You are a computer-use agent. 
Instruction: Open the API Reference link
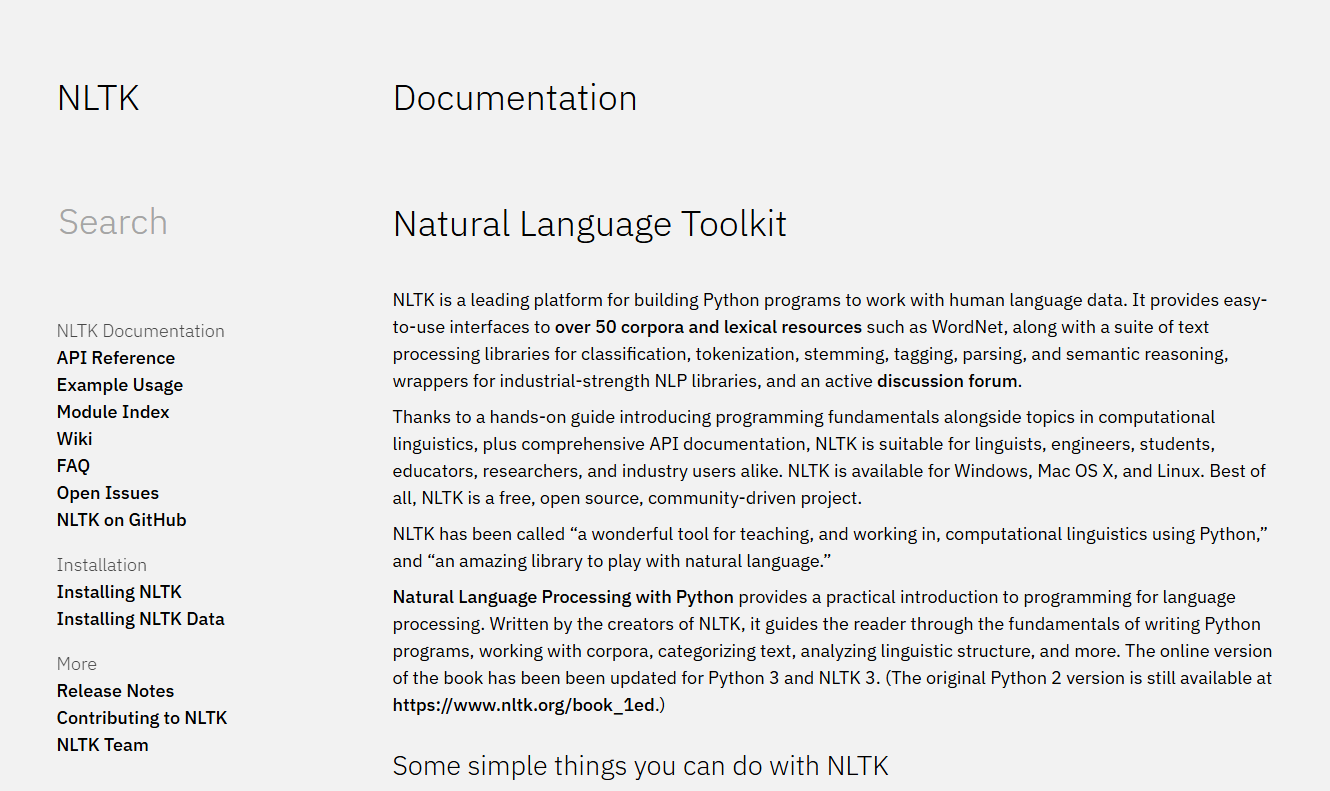point(116,358)
